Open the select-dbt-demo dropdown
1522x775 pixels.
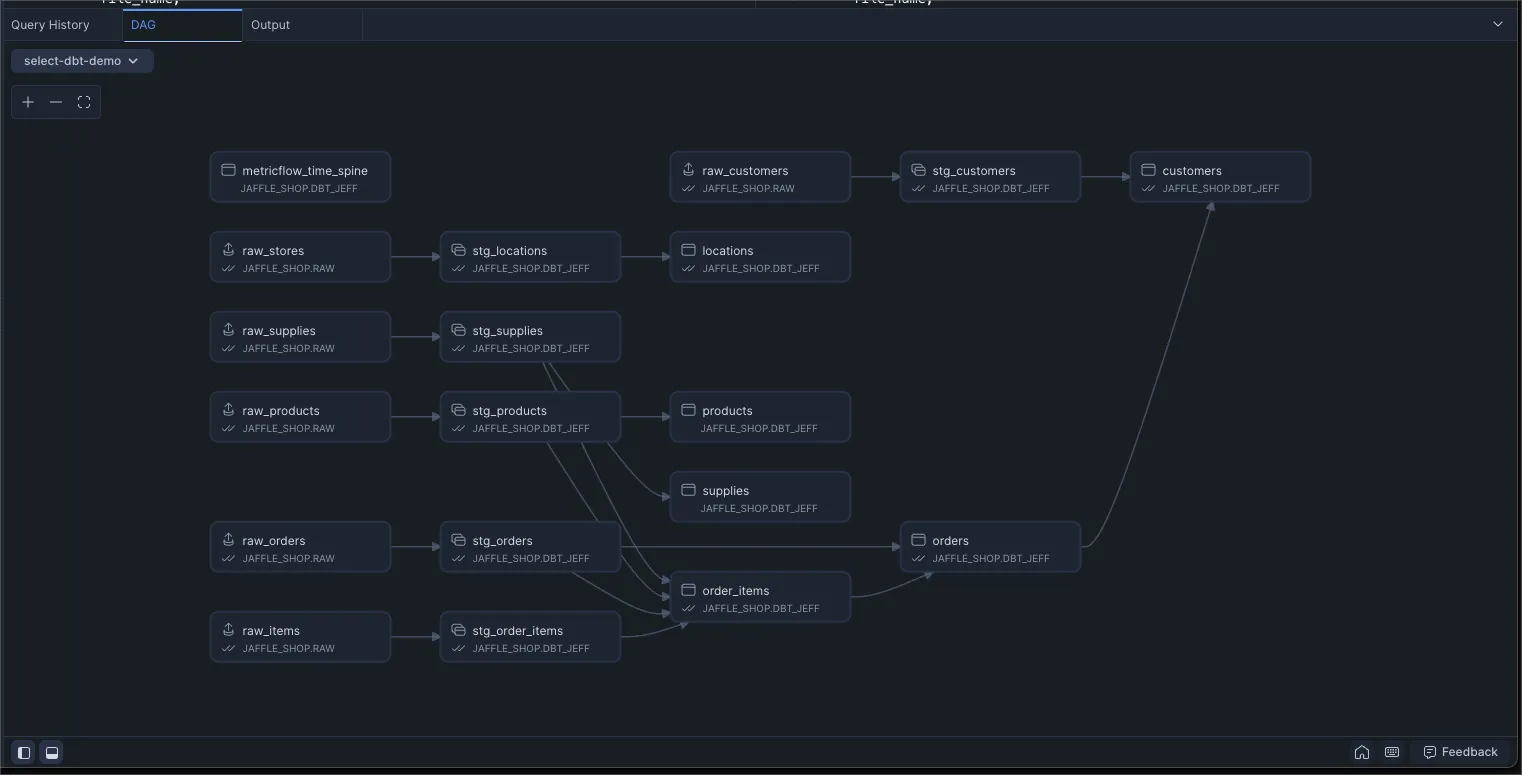[x=82, y=61]
